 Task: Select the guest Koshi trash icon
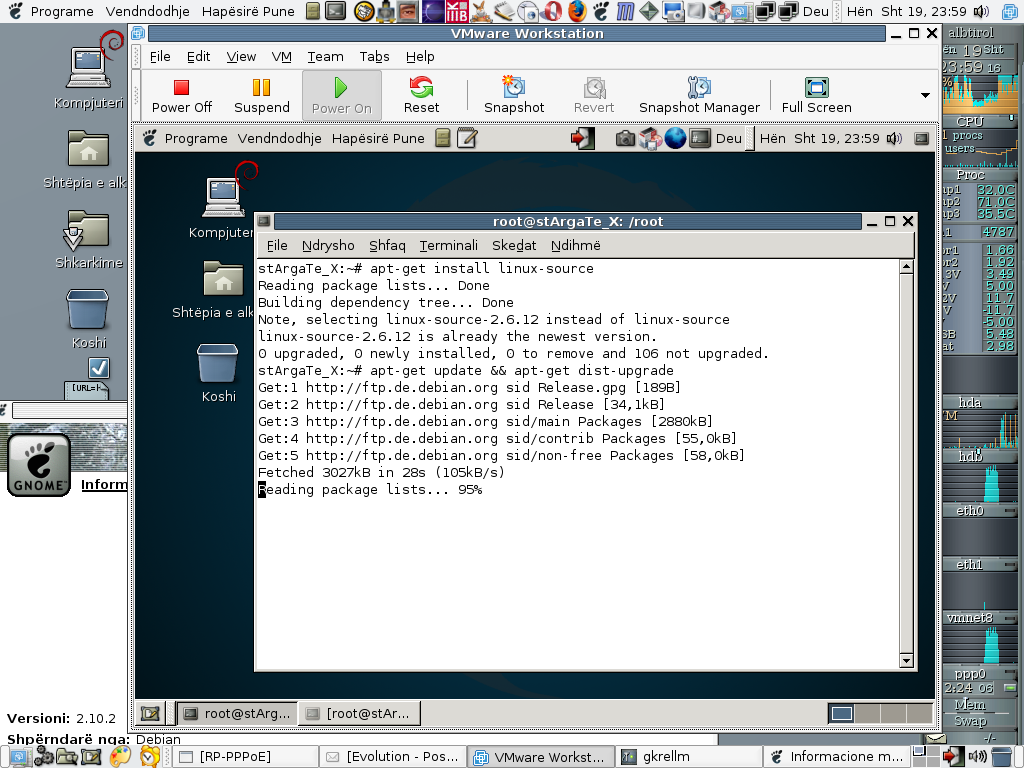[218, 373]
